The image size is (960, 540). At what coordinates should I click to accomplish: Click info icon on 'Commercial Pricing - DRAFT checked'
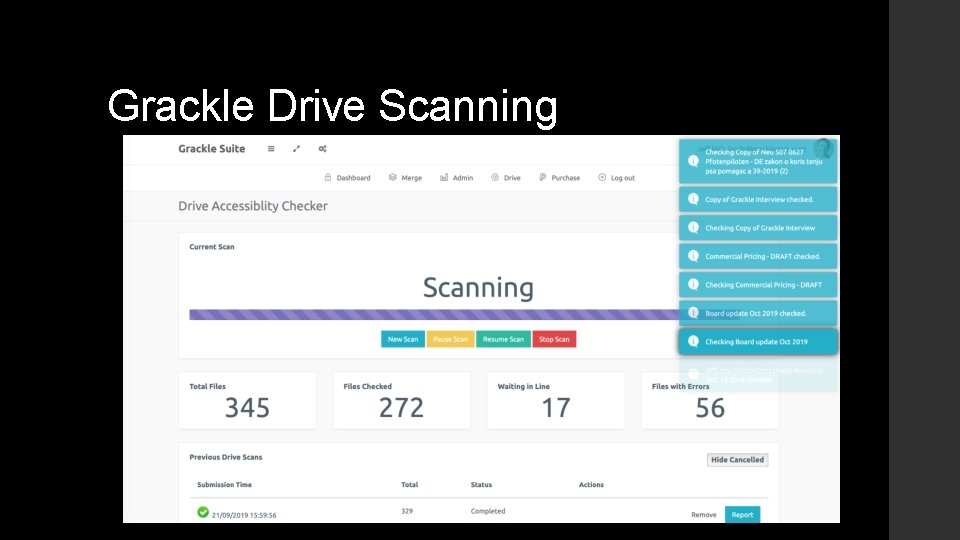tap(693, 256)
